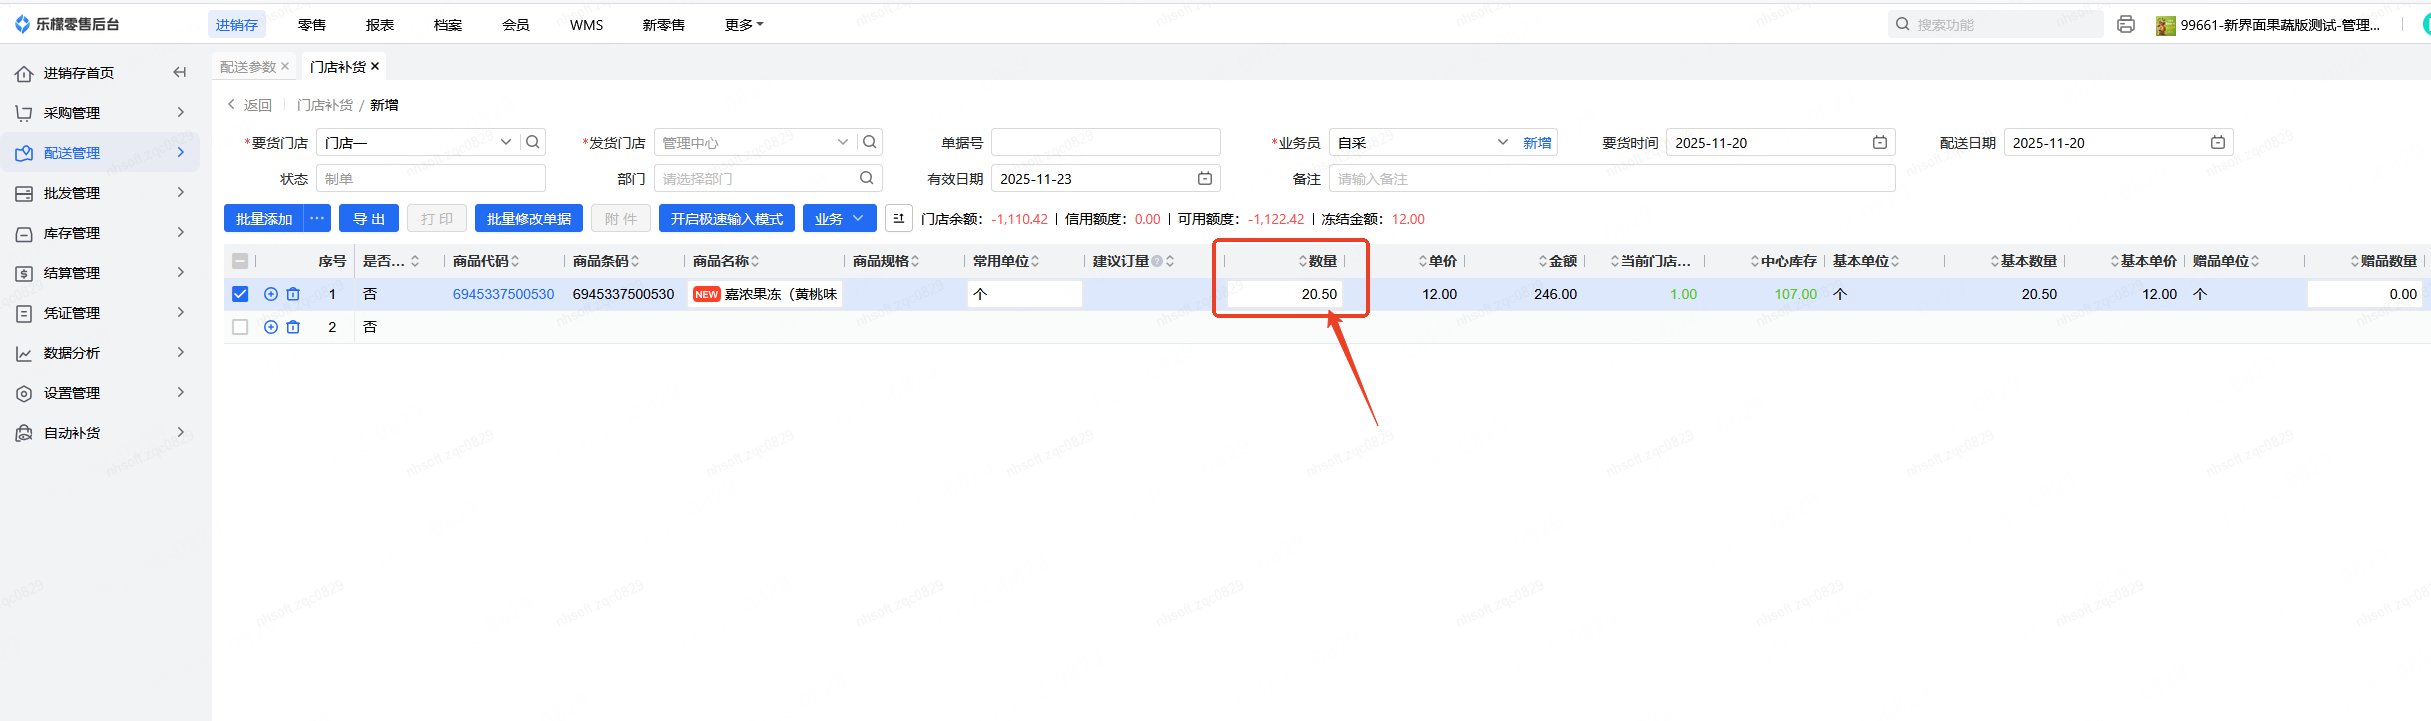Open the calendar icon for 有效日期

coord(1205,178)
